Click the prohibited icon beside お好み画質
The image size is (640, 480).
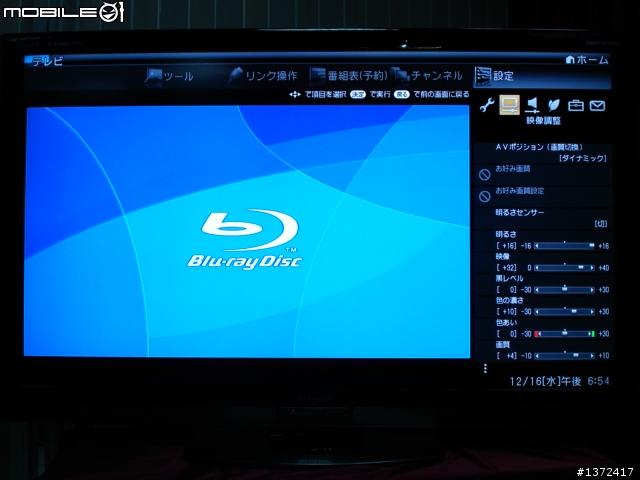point(484,175)
